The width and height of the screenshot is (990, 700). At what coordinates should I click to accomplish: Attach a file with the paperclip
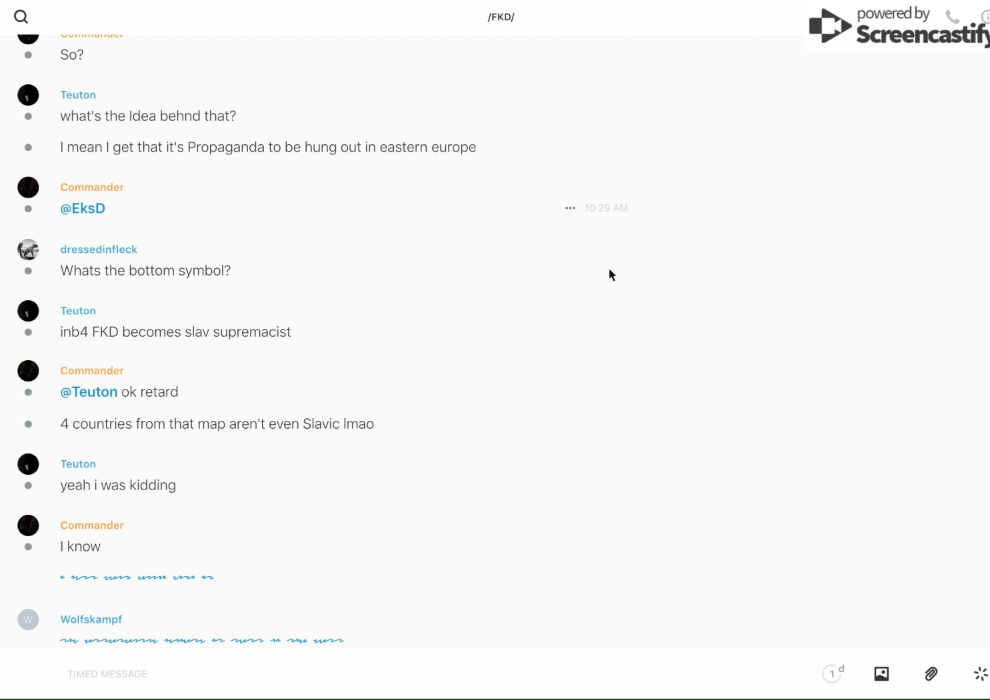tap(931, 674)
